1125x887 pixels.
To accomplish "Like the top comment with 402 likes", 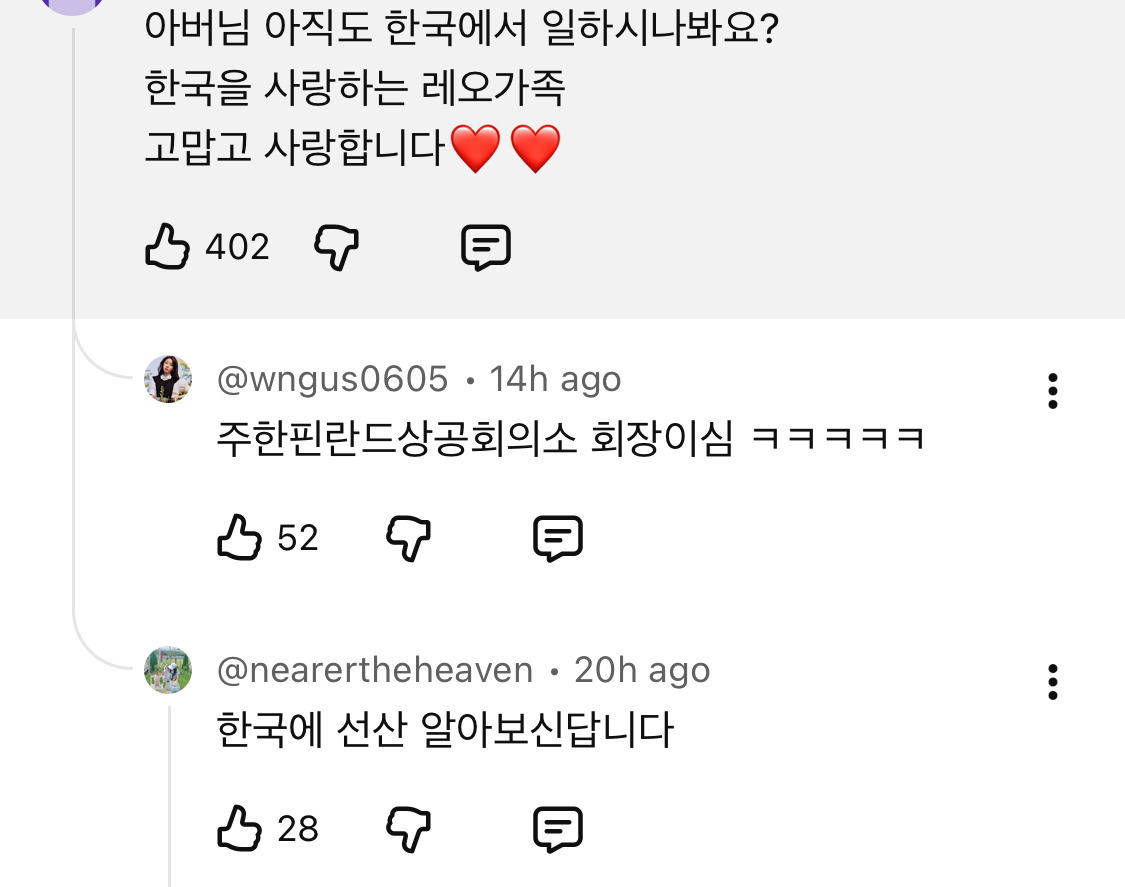I will tap(168, 246).
